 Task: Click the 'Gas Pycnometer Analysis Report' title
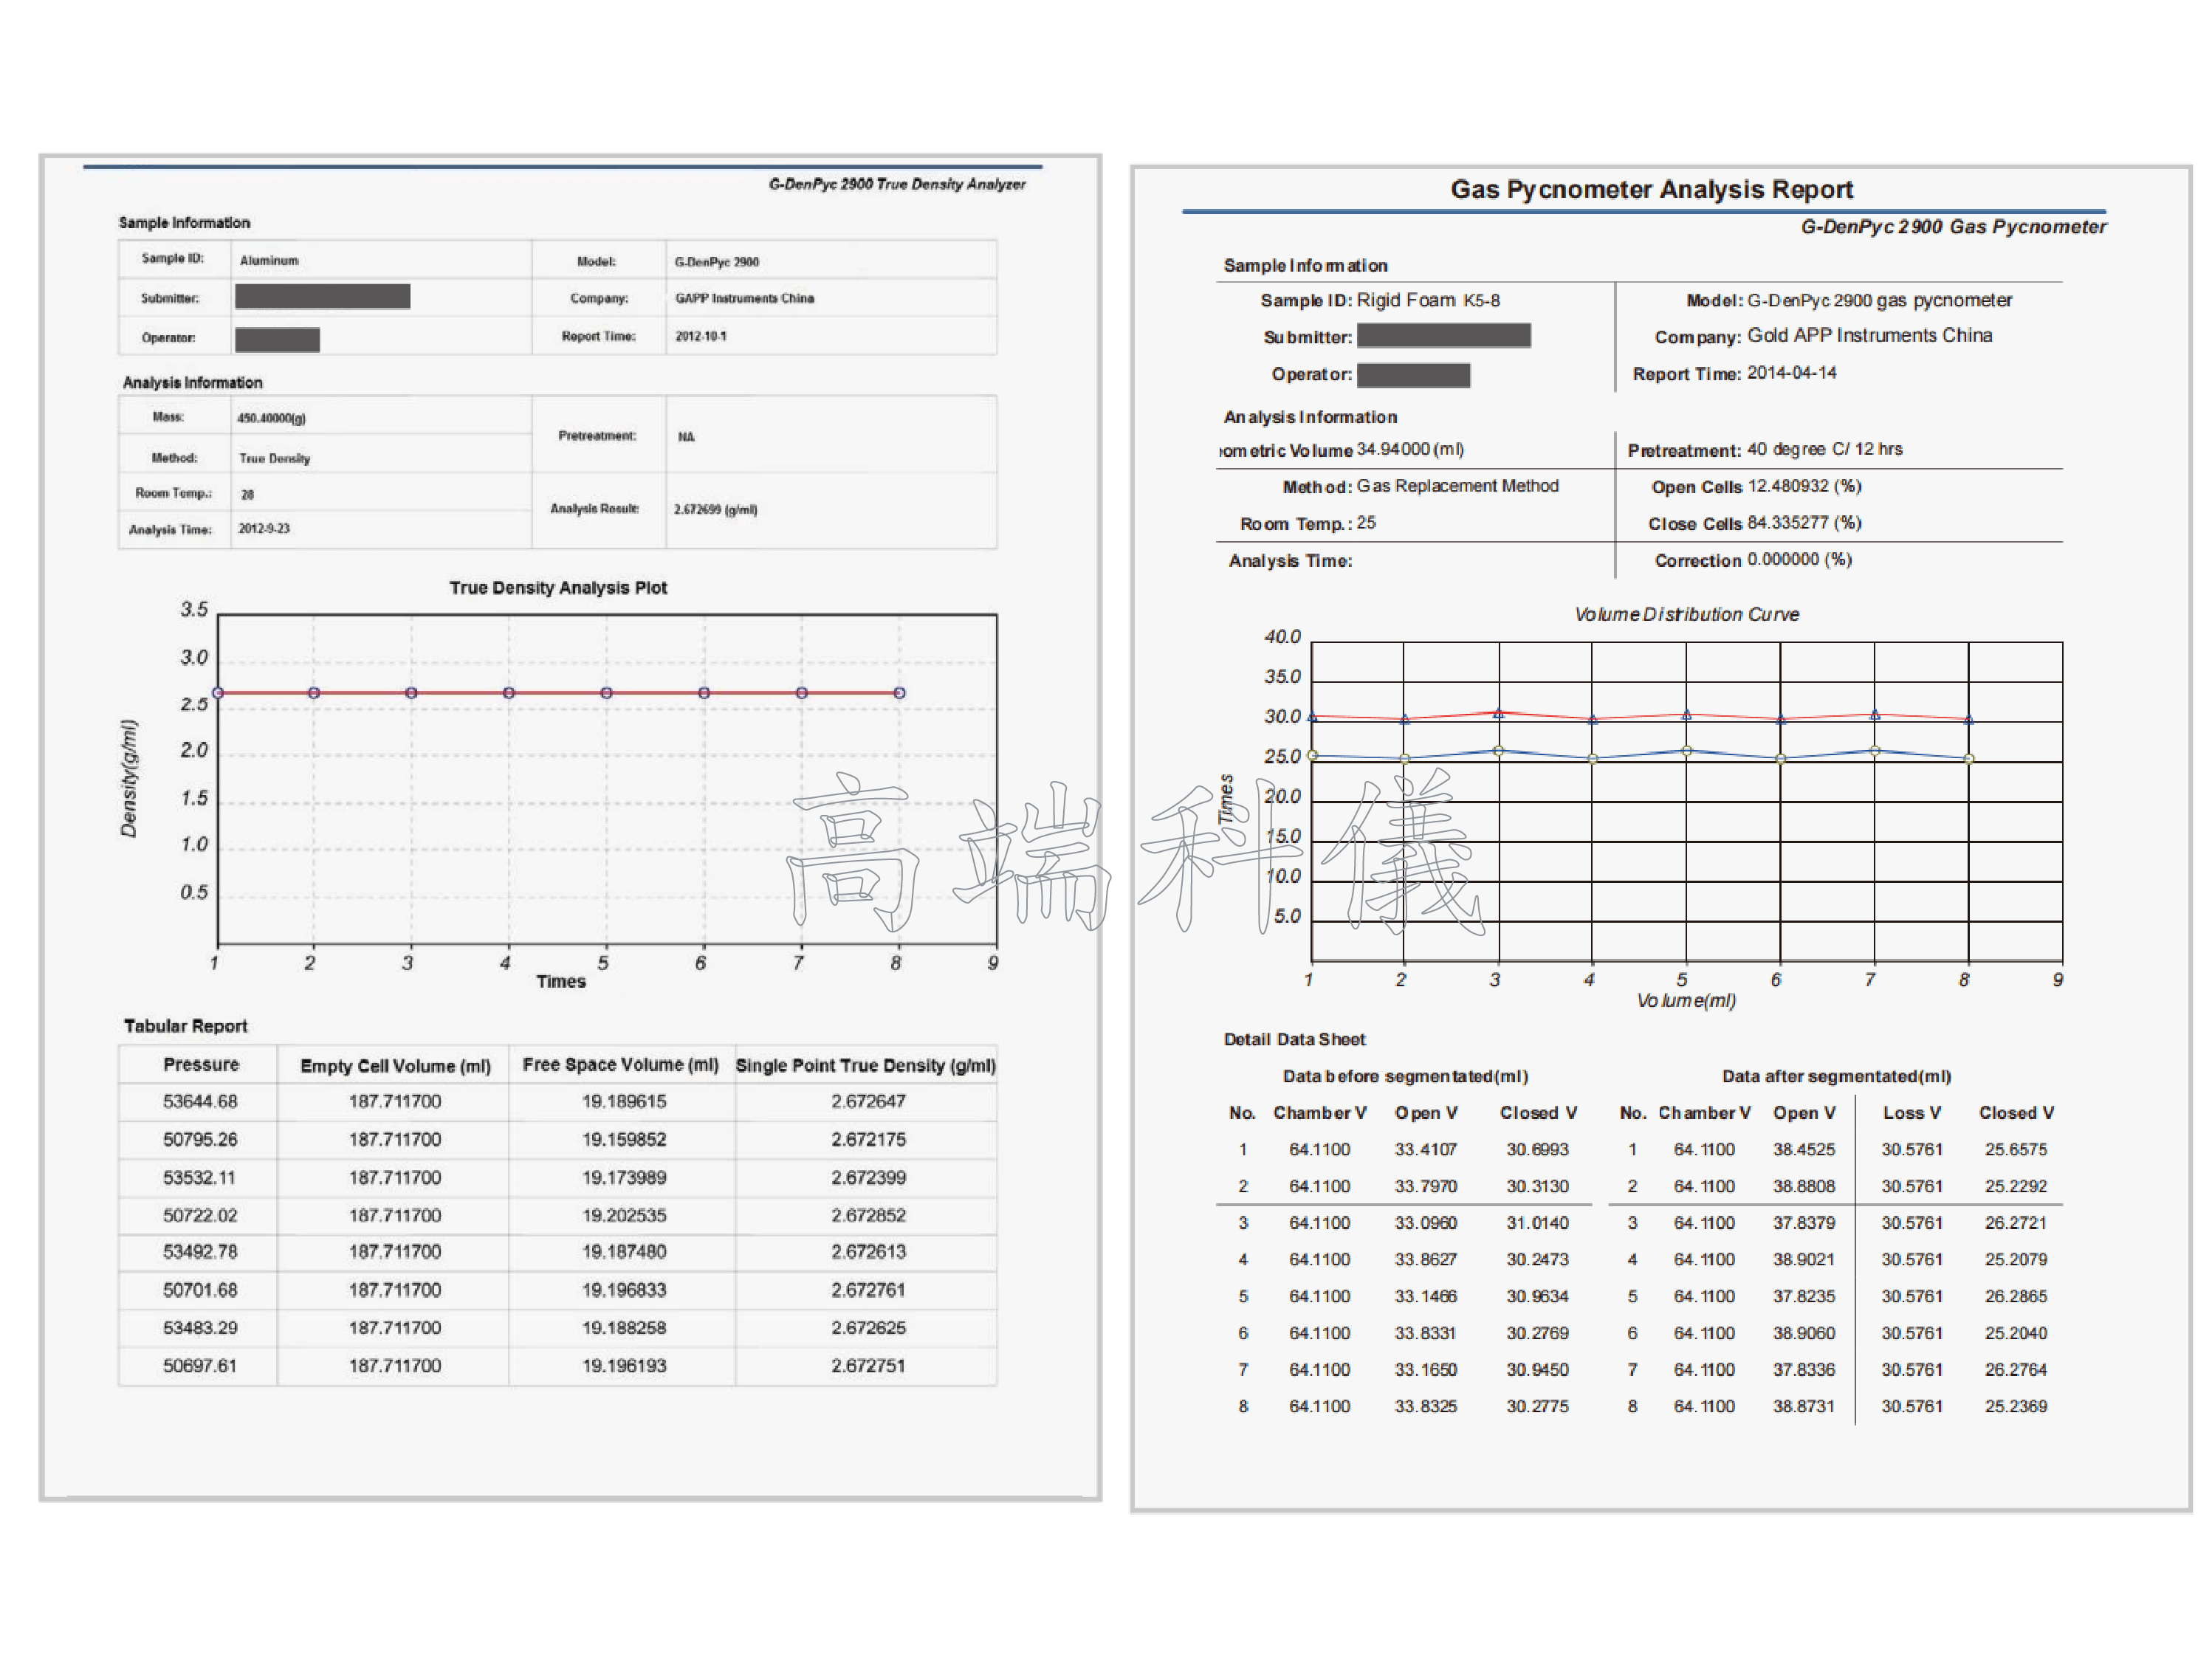coord(1651,189)
